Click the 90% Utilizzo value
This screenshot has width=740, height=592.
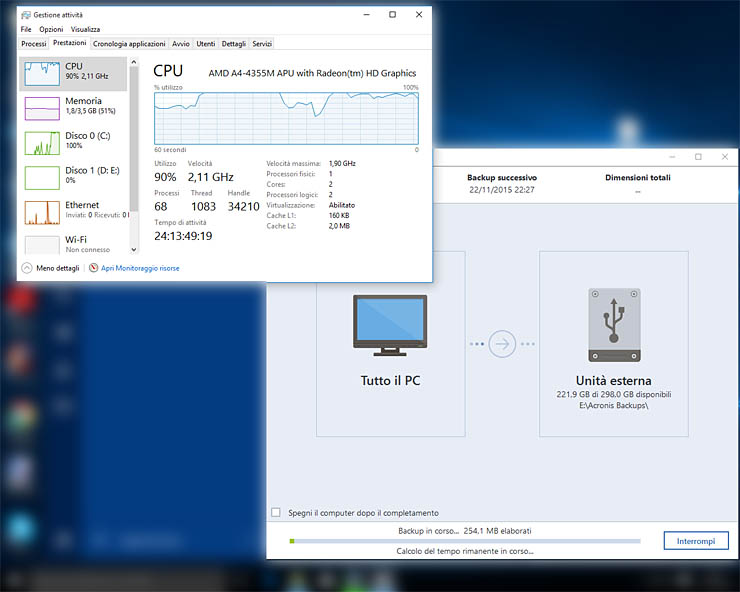(x=165, y=177)
